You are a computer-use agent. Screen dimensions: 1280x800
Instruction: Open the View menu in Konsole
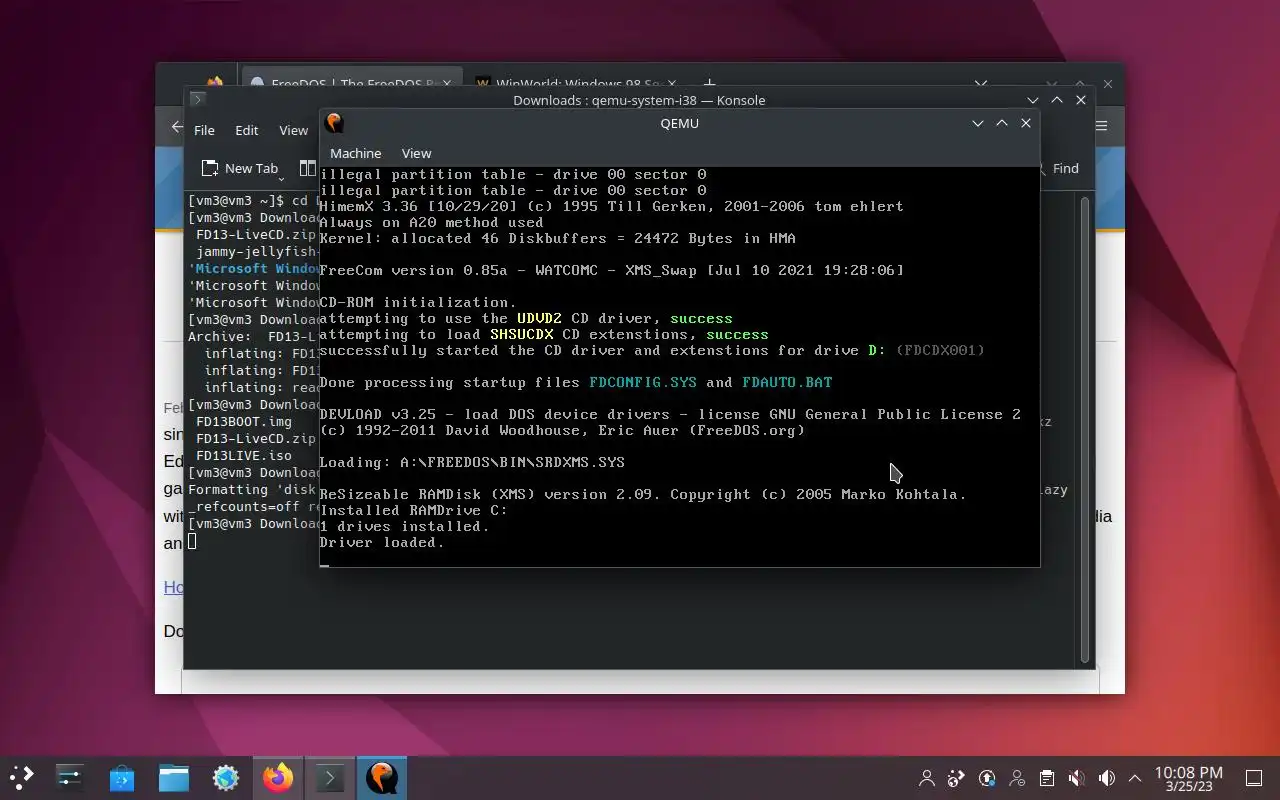[x=293, y=130]
